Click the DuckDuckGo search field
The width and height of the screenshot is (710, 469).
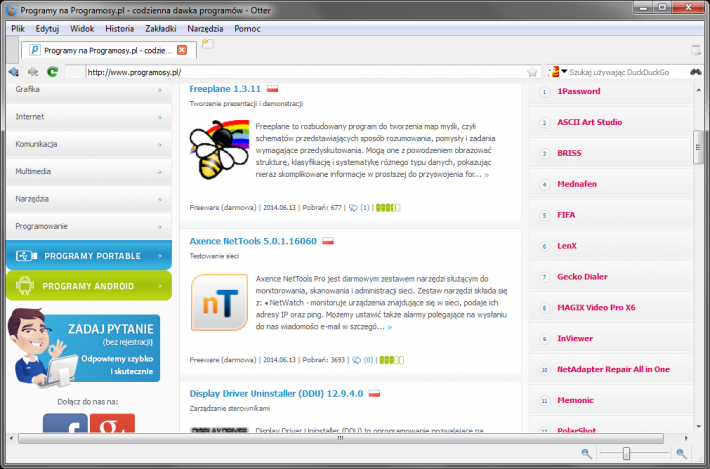pyautogui.click(x=627, y=72)
